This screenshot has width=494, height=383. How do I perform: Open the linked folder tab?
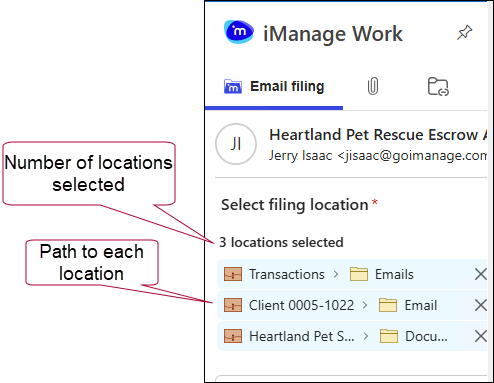click(438, 86)
